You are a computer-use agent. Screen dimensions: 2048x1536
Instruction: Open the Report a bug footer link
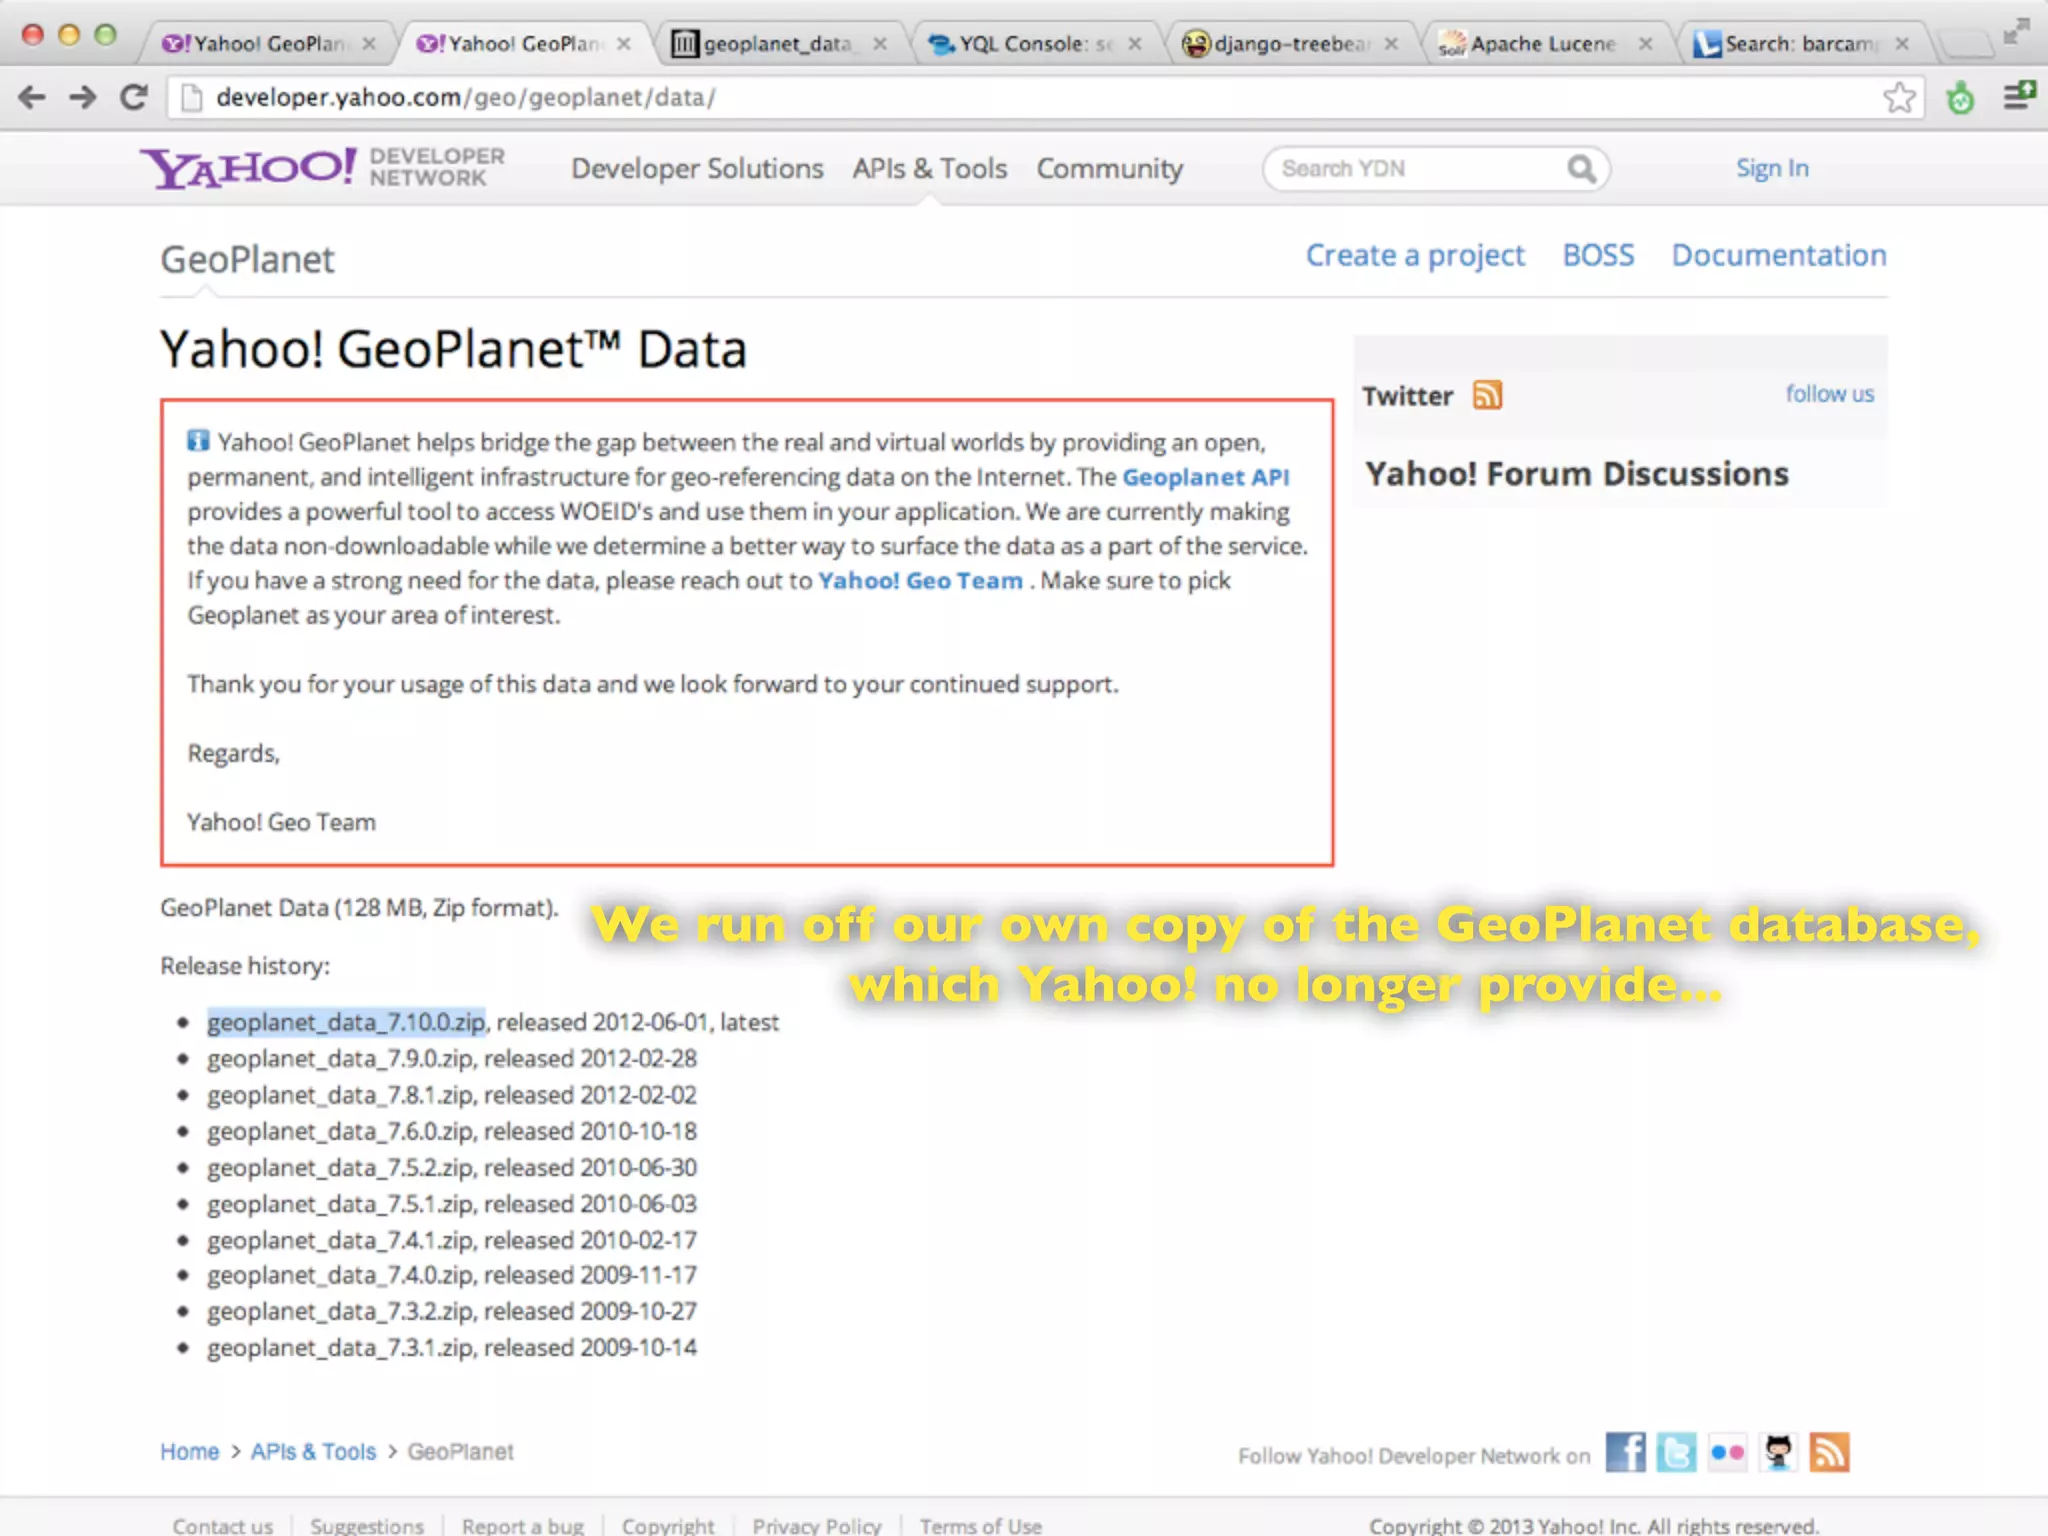point(523,1525)
